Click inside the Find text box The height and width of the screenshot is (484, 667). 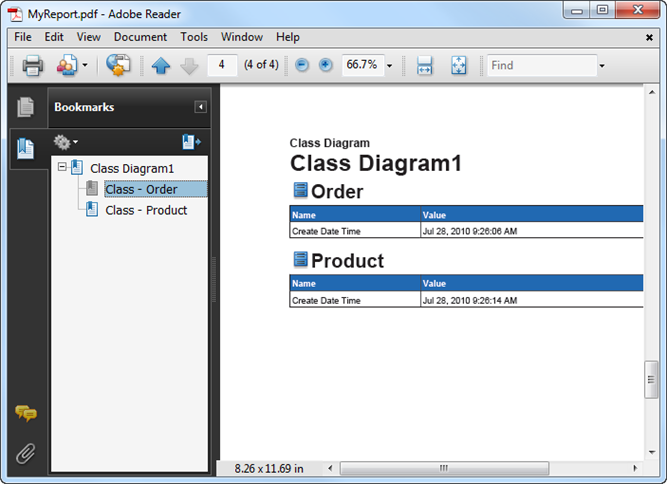[542, 65]
